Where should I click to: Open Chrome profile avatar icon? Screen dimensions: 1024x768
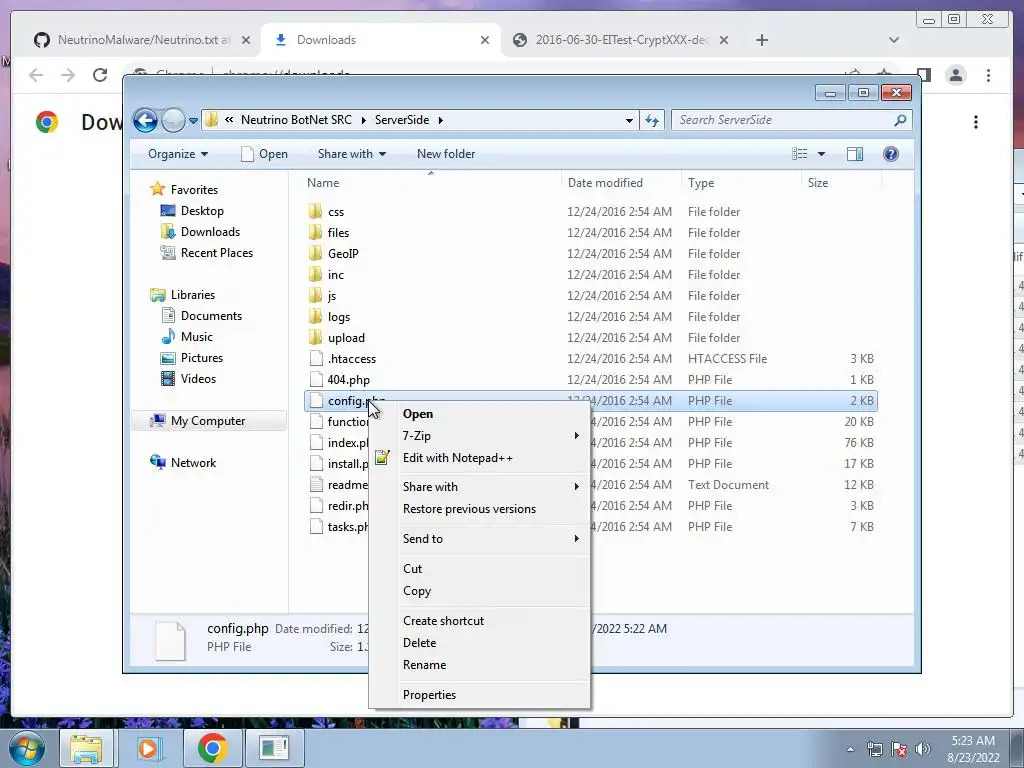956,75
